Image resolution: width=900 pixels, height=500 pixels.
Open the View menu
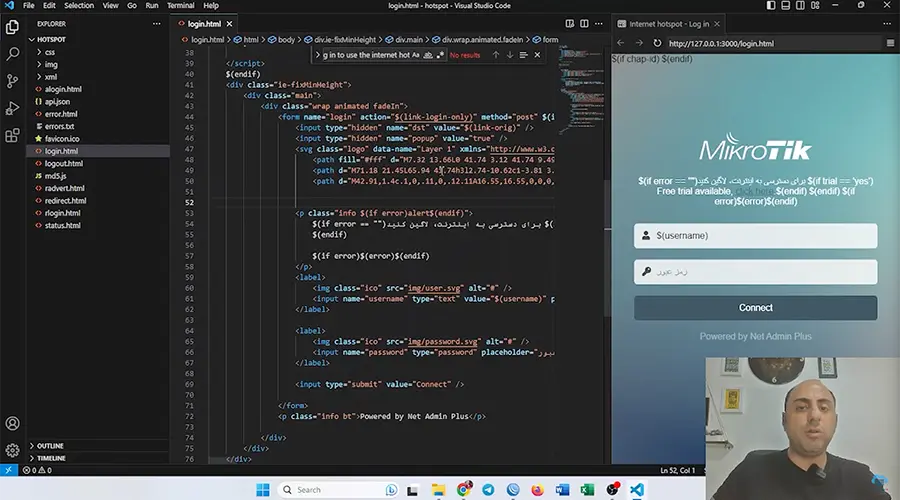[x=110, y=5]
